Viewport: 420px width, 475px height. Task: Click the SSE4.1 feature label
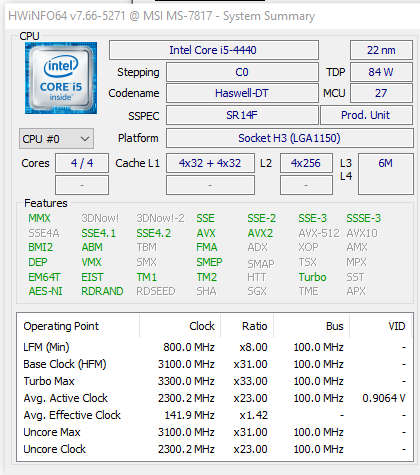click(x=99, y=233)
